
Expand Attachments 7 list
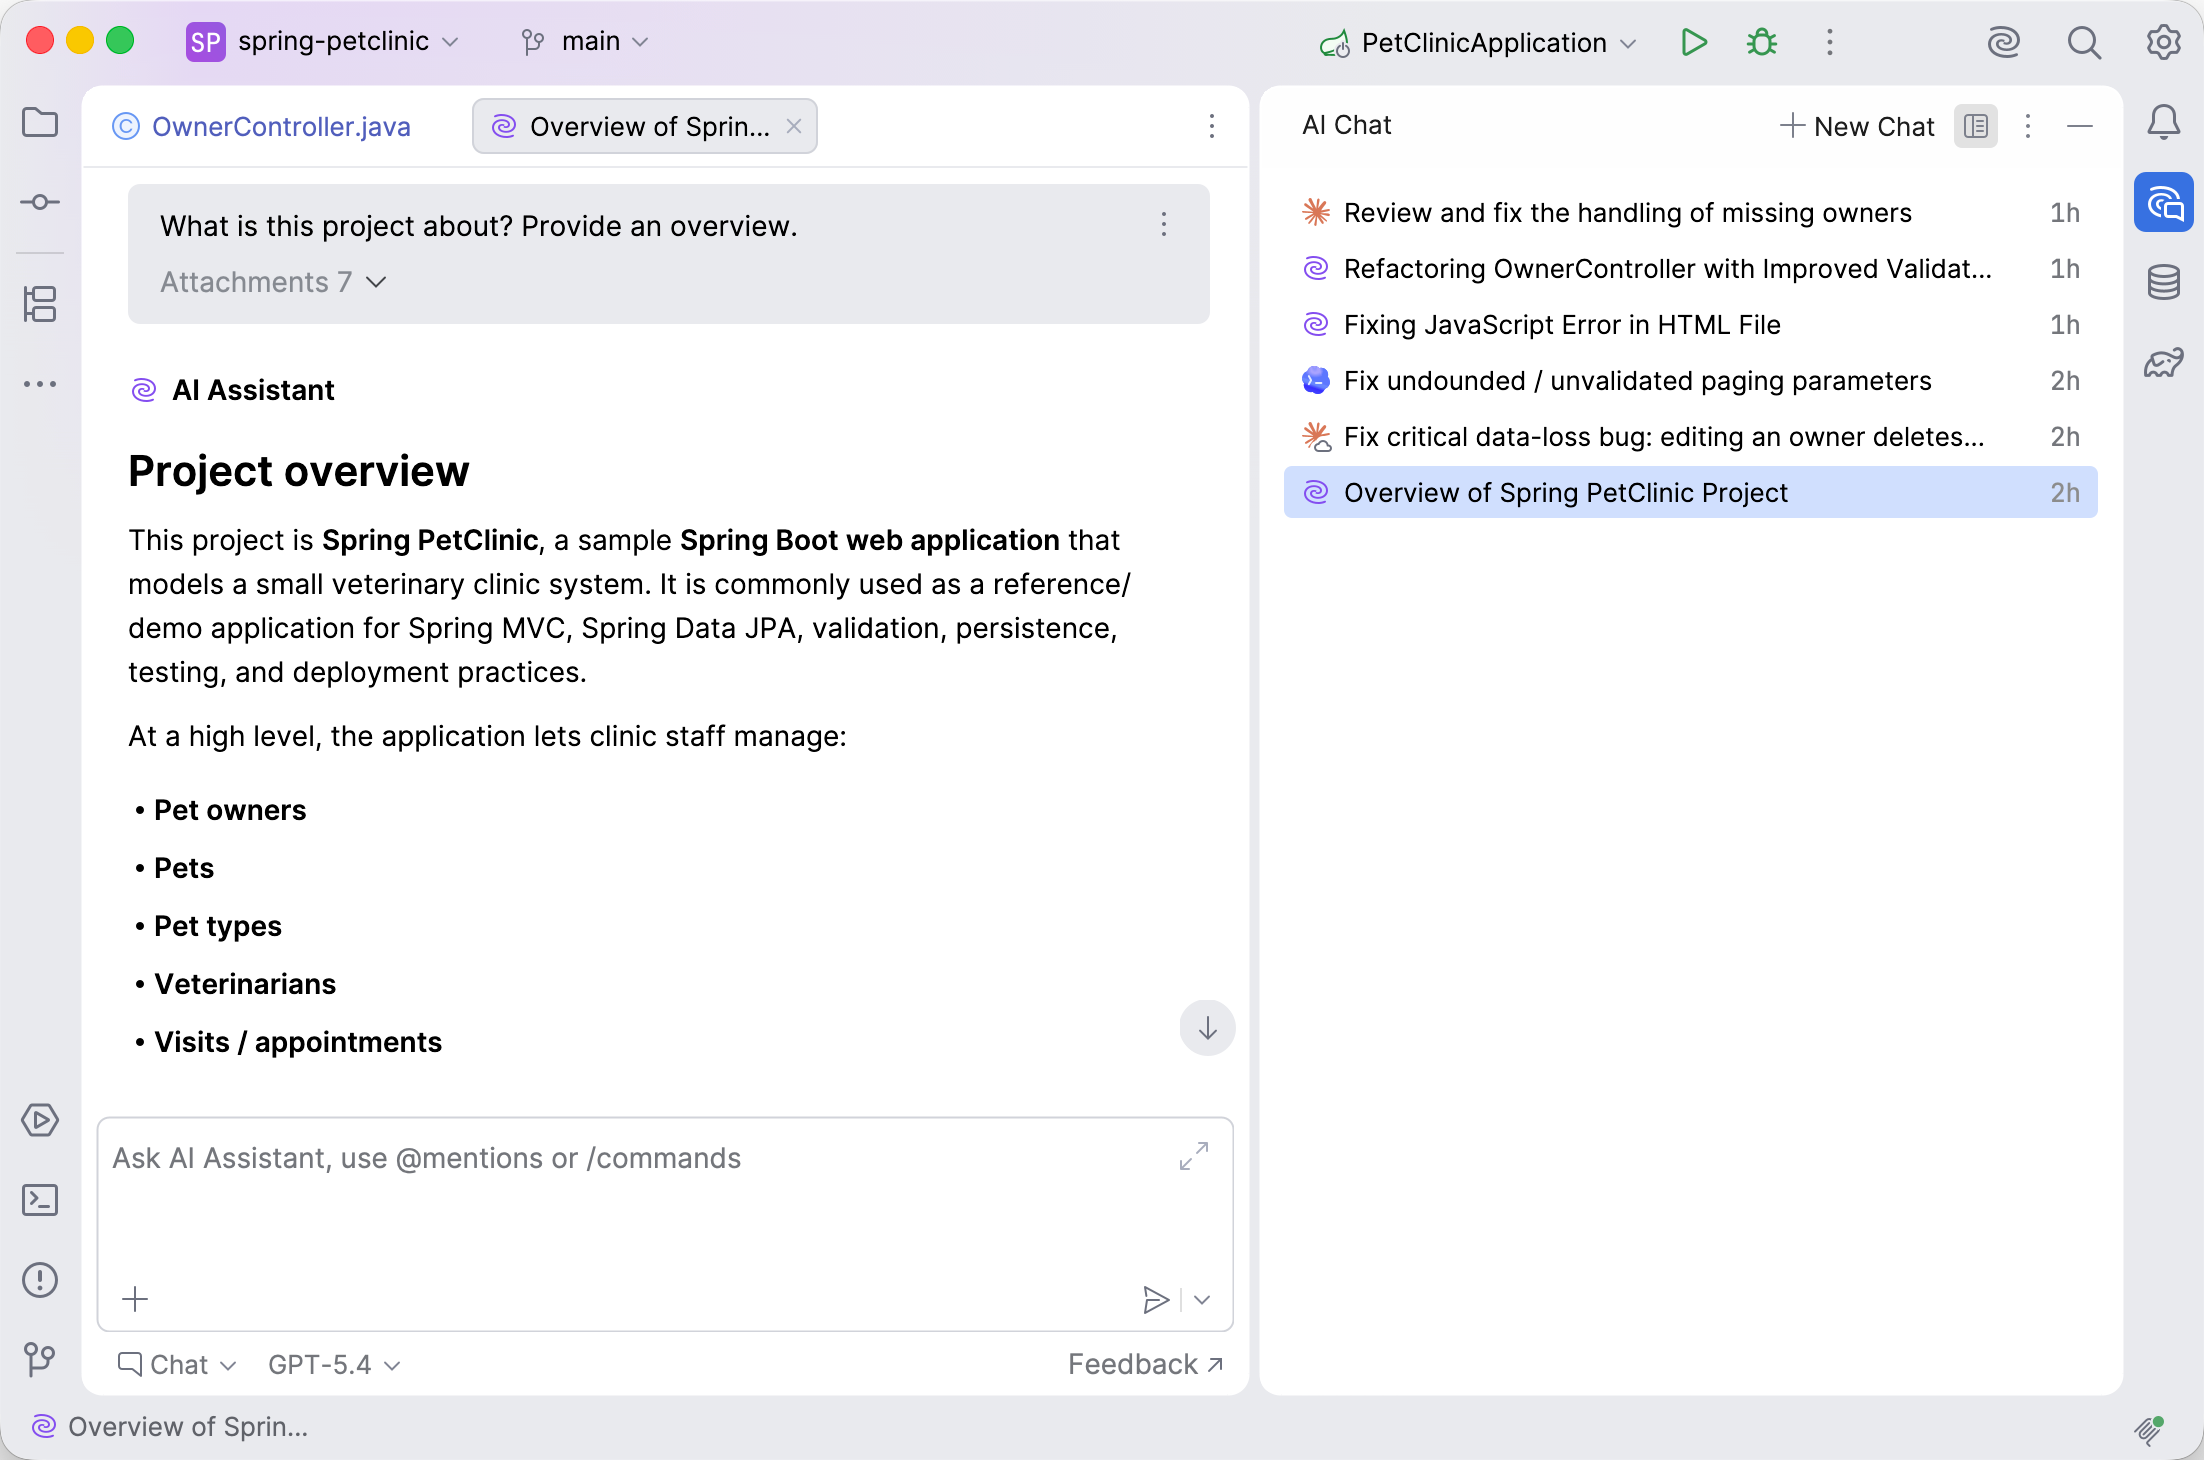tap(273, 282)
